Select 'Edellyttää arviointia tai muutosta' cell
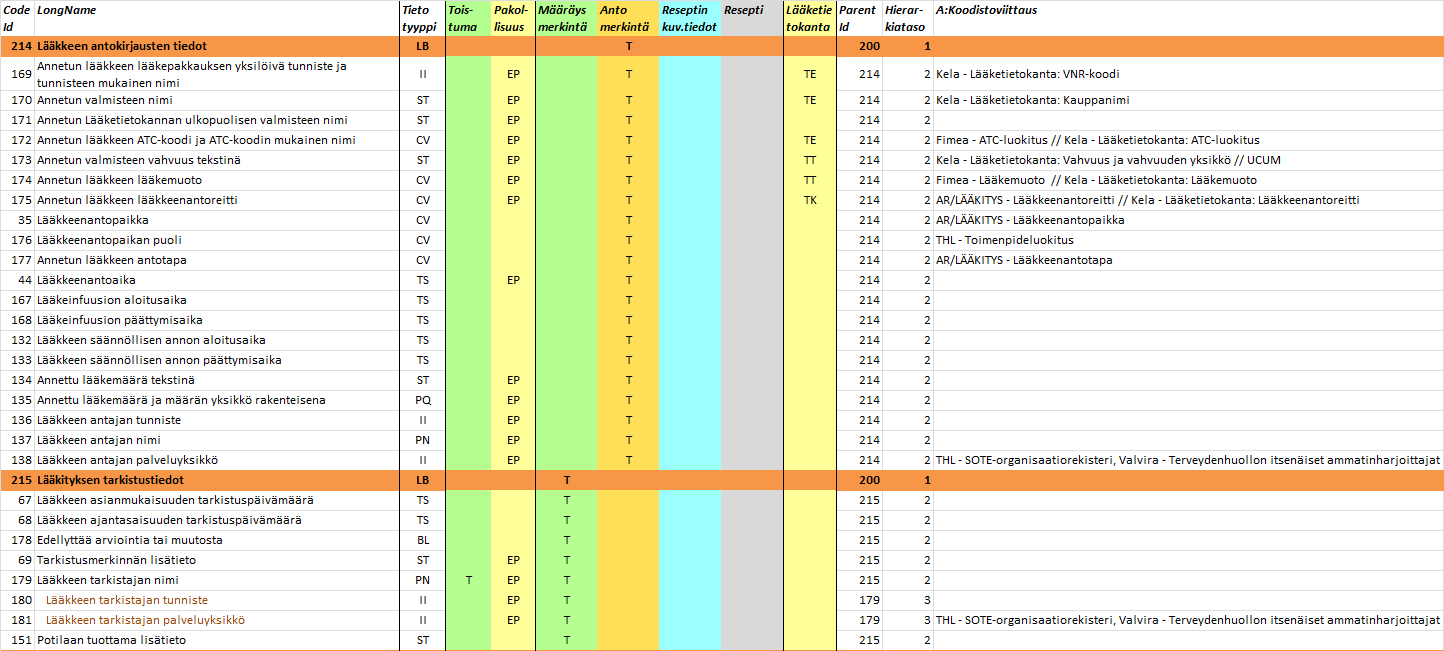Viewport: 1444px width, 651px height. click(217, 540)
